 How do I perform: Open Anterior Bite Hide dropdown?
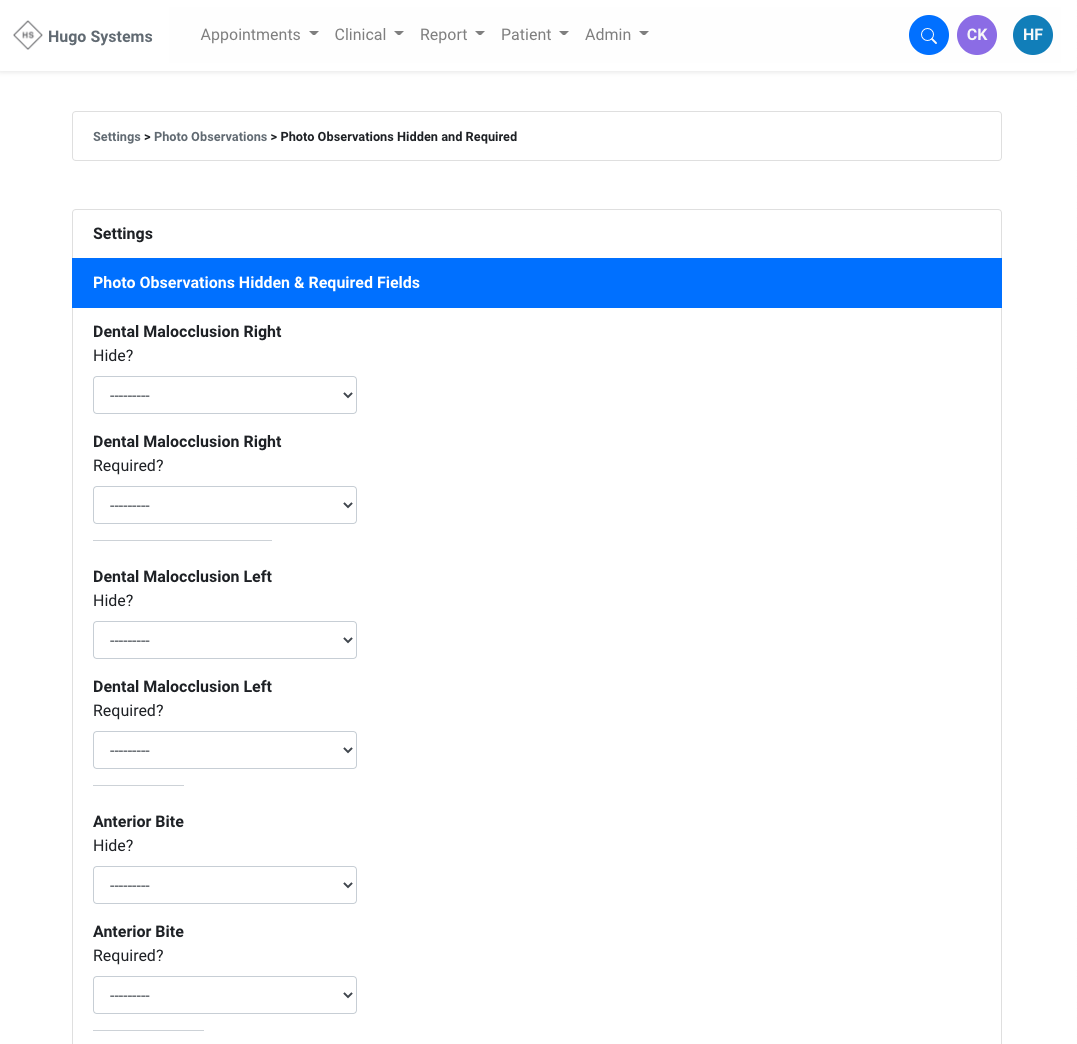[x=225, y=885]
